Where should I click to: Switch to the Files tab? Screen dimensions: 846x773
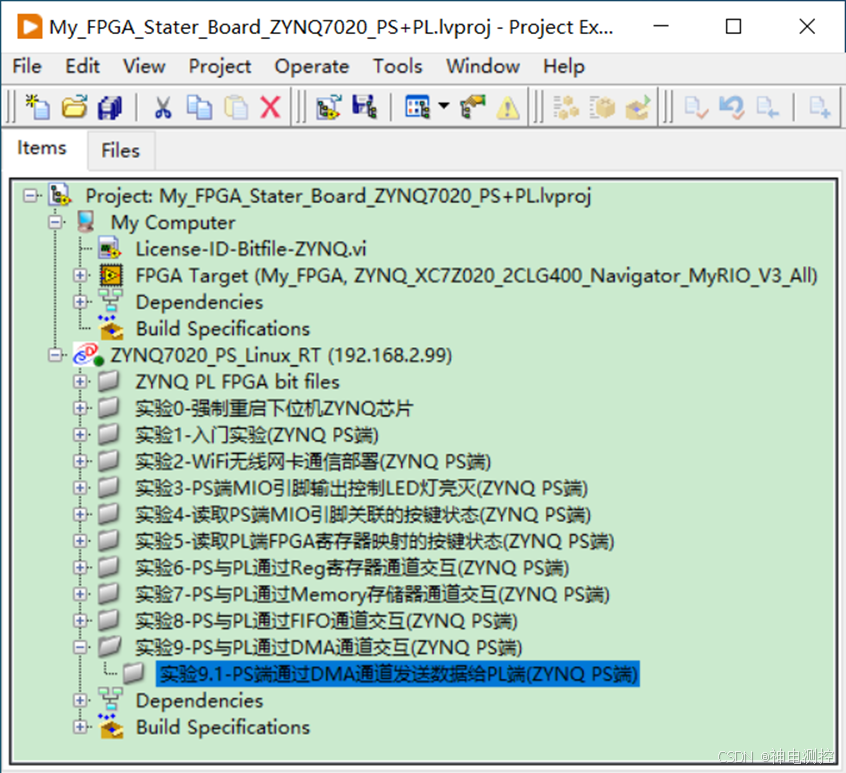coord(120,151)
